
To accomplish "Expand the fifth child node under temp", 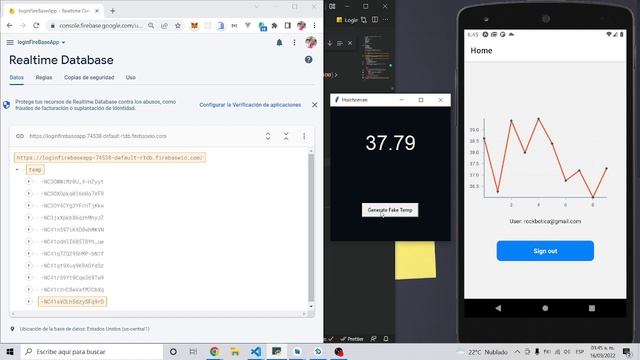I will tap(29, 229).
